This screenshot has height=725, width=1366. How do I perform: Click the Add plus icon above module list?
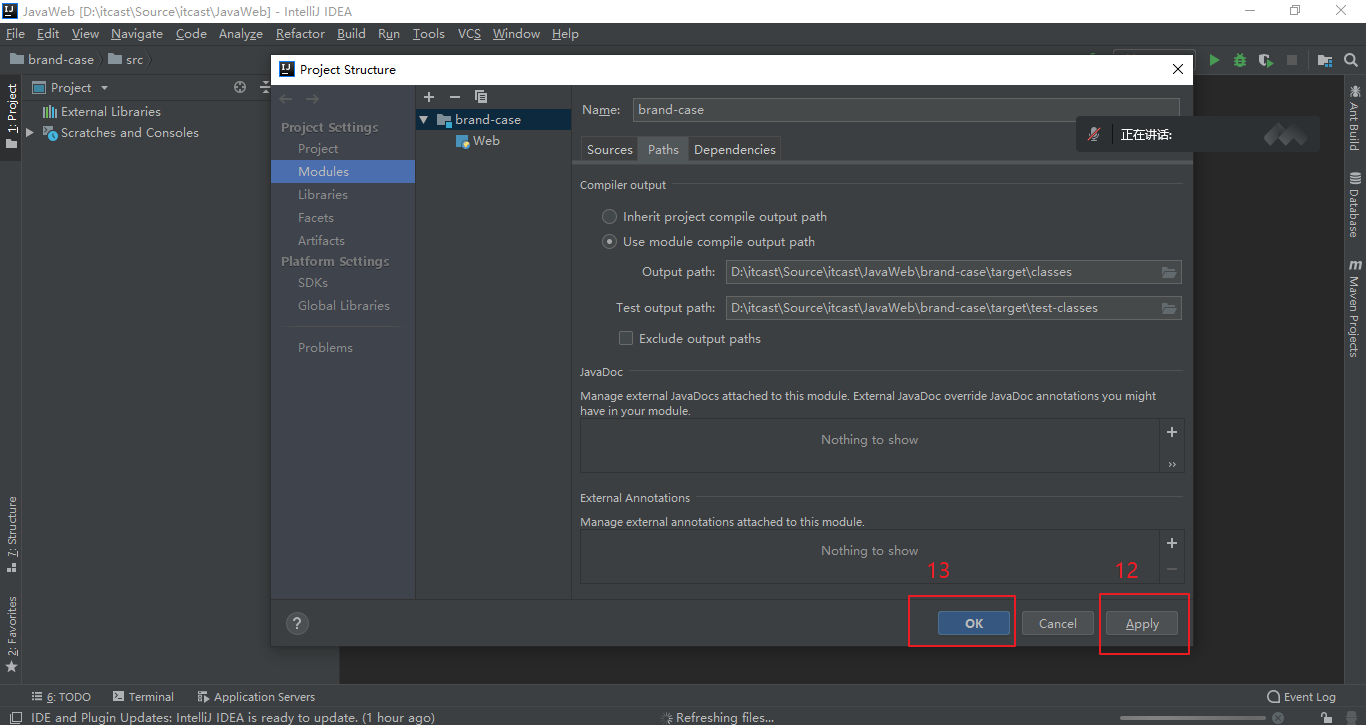tap(429, 97)
